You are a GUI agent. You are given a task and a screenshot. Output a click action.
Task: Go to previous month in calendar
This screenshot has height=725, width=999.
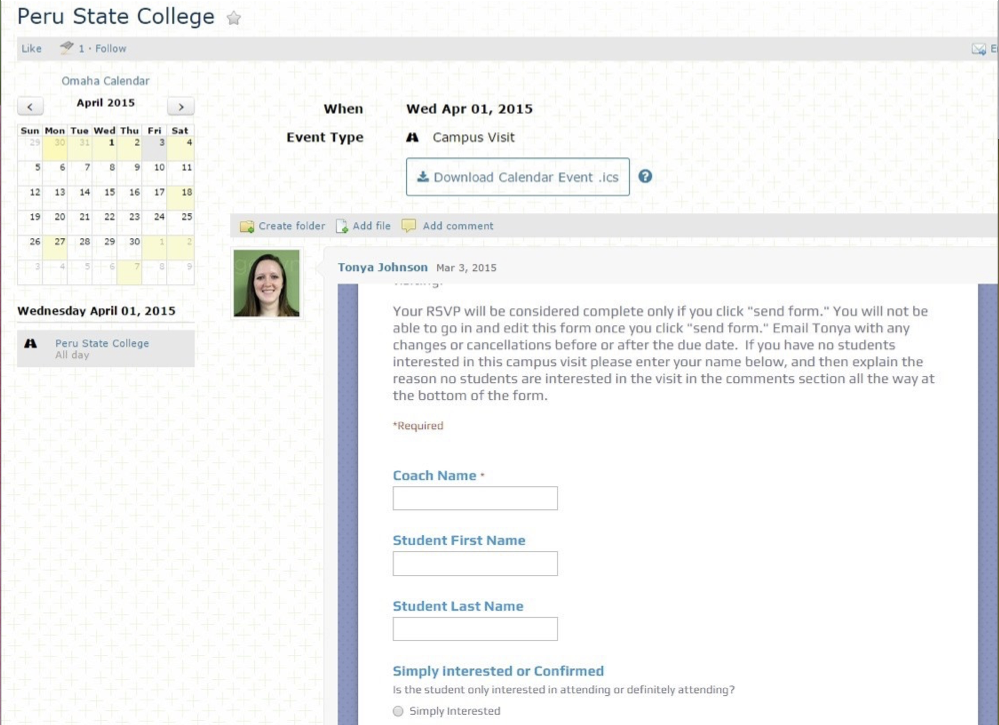point(30,107)
